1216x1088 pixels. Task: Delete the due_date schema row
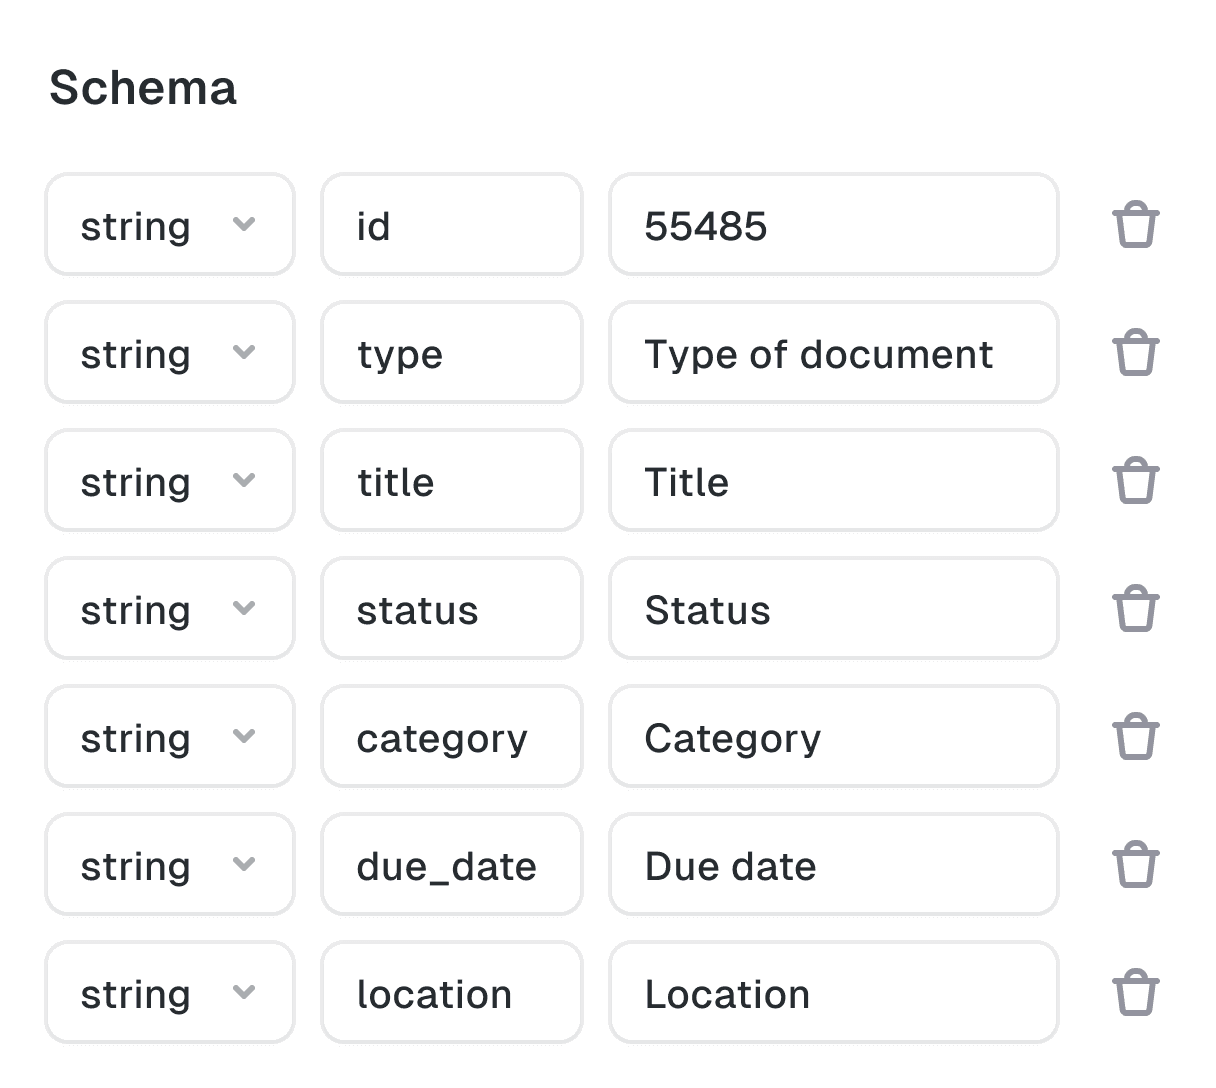[1135, 865]
